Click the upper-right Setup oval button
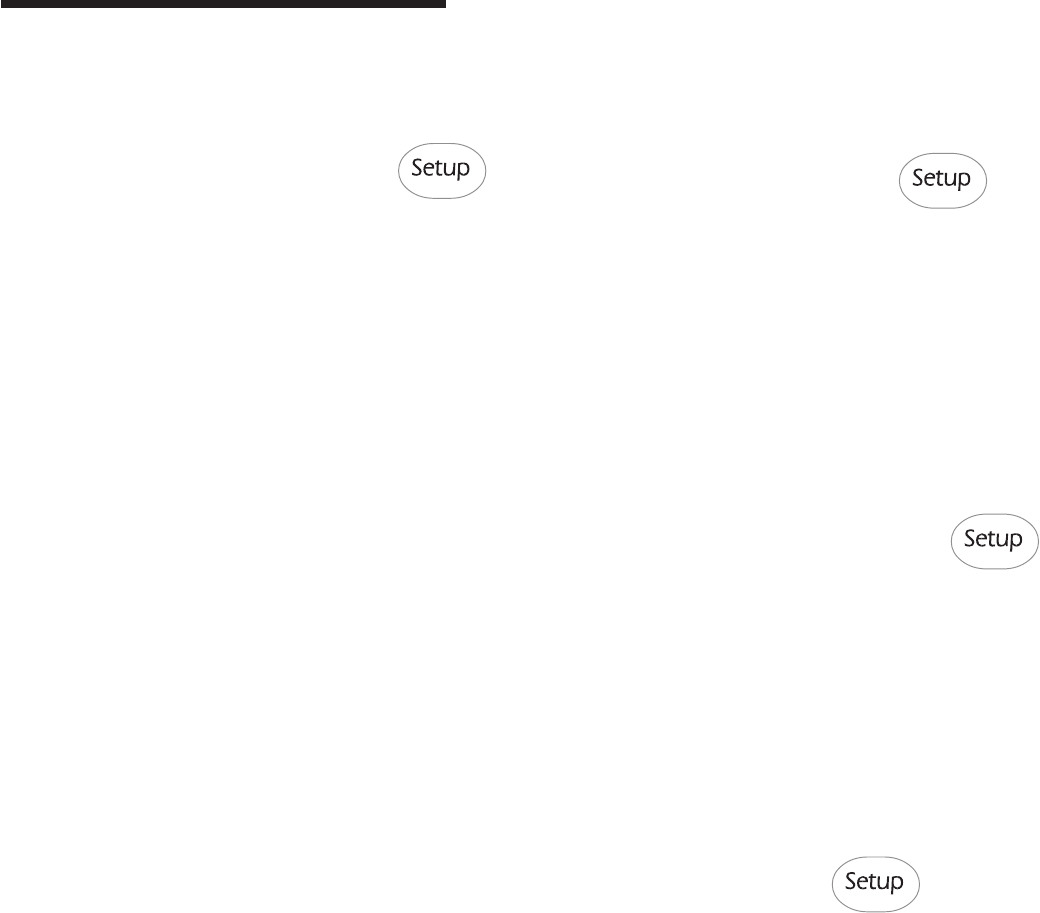Screen dimensions: 1040x913 [x=942, y=181]
